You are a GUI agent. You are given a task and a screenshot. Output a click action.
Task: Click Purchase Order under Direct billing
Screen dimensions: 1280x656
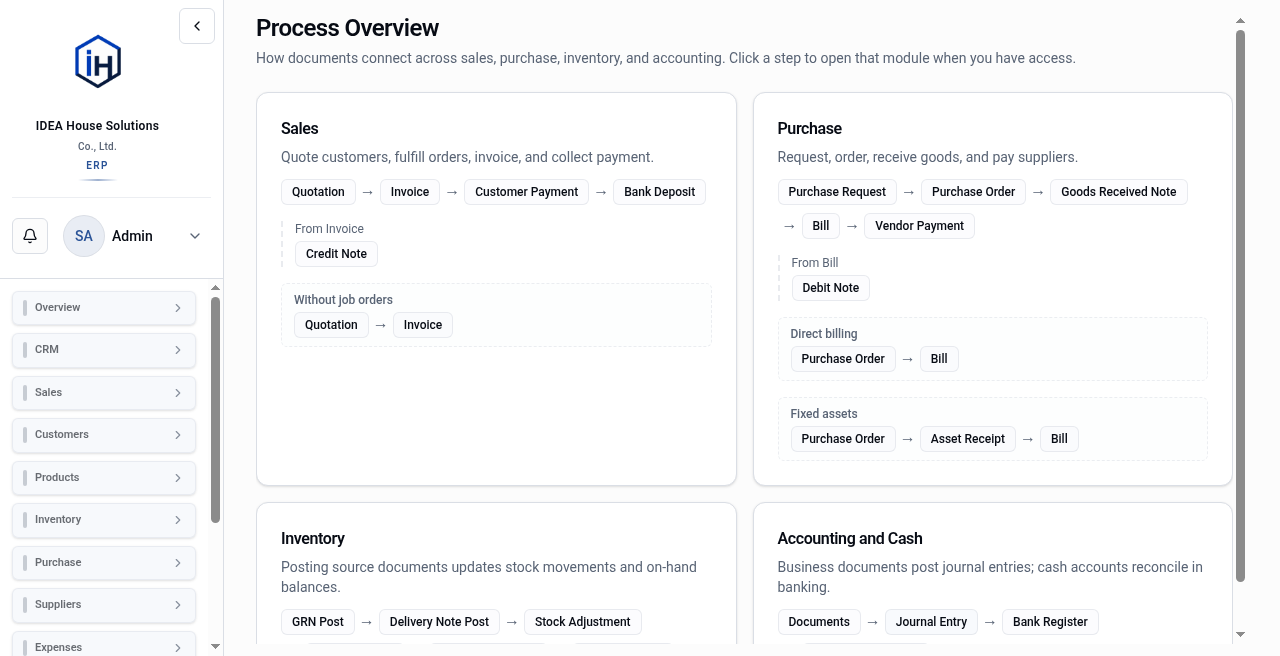click(843, 359)
